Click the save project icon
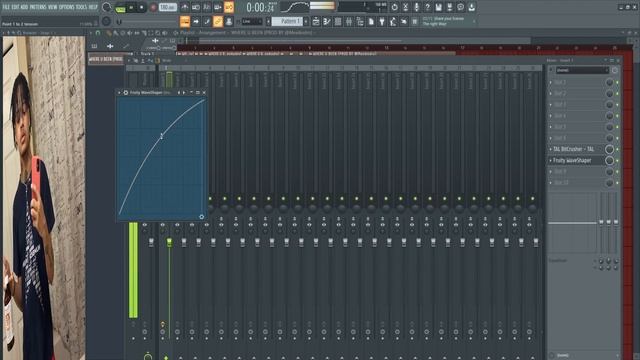 pos(438,7)
